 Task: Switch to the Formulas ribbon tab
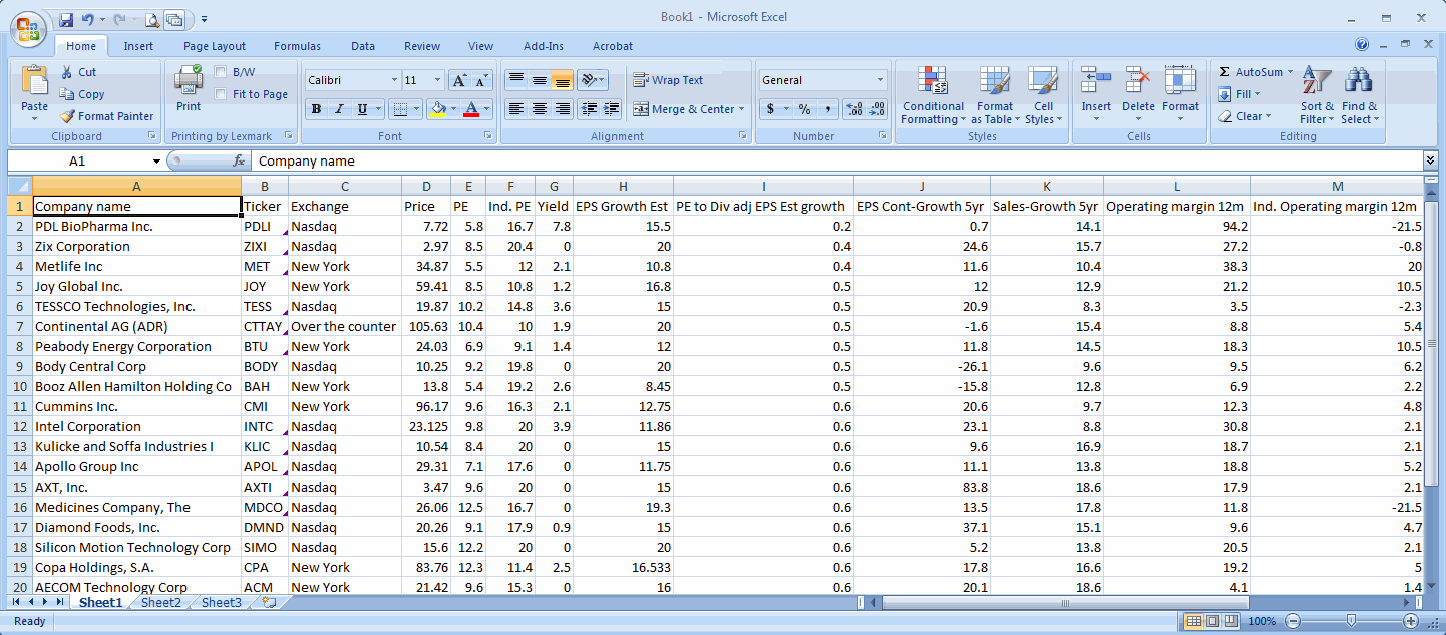(297, 46)
